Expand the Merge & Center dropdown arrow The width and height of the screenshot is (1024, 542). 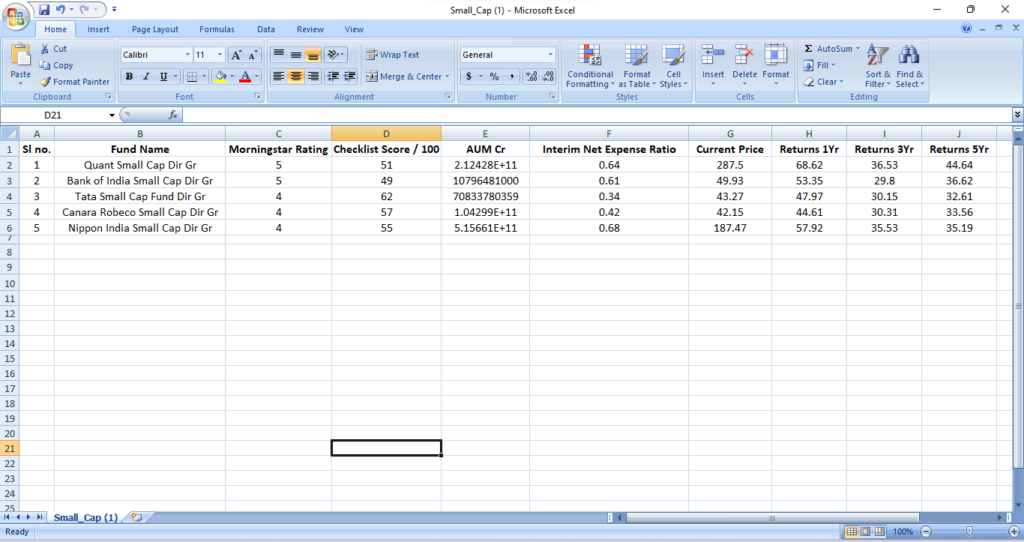point(447,76)
